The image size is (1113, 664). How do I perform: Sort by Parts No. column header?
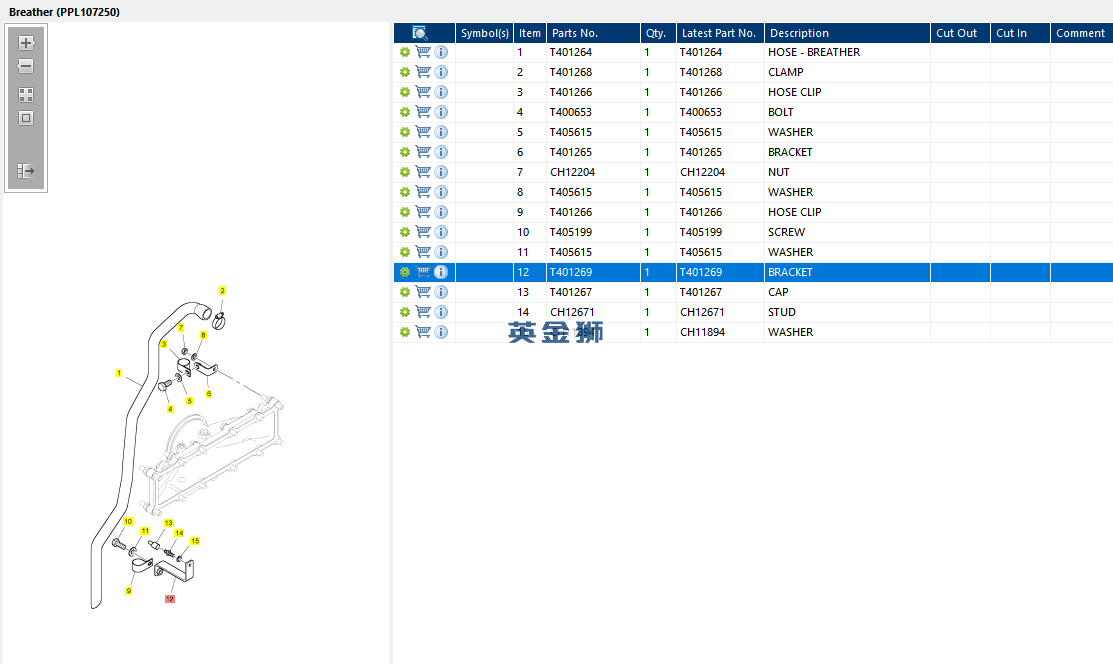tap(593, 33)
